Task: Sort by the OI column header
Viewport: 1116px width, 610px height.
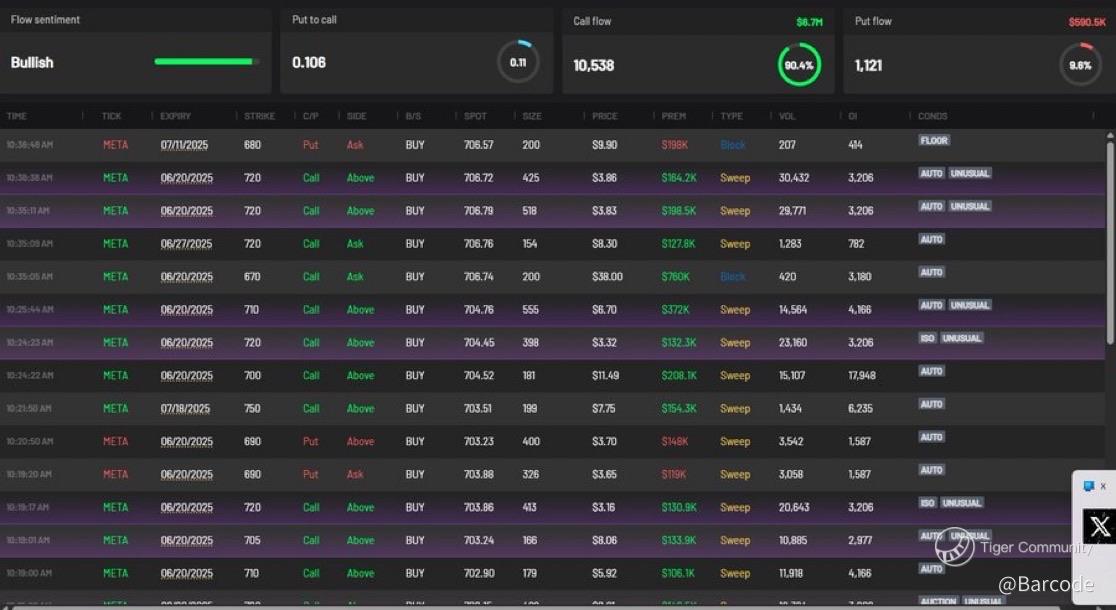Action: [853, 116]
